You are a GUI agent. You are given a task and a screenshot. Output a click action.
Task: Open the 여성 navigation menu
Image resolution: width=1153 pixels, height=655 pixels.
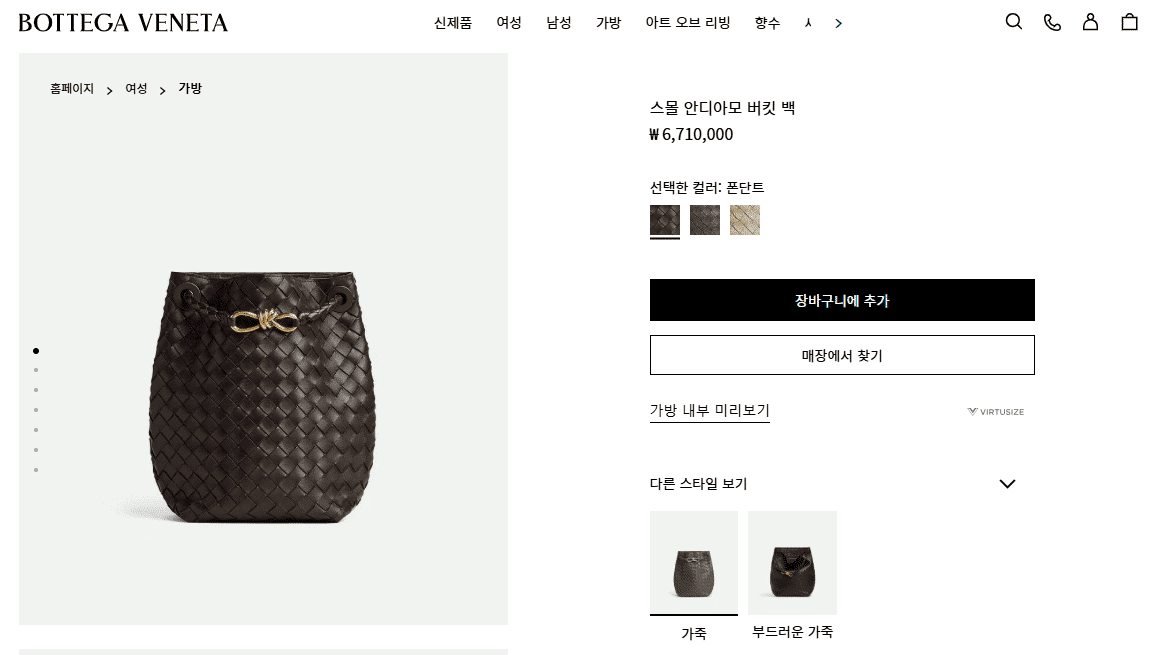click(509, 23)
